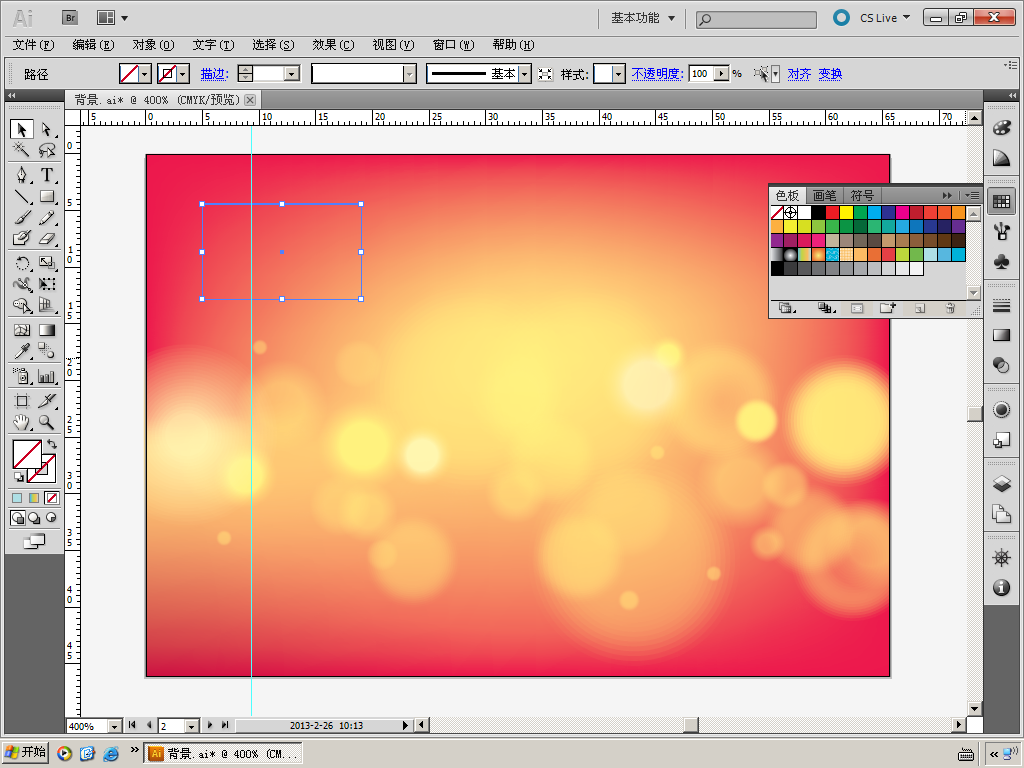Select the Blend tool
The height and width of the screenshot is (768, 1024).
[46, 351]
